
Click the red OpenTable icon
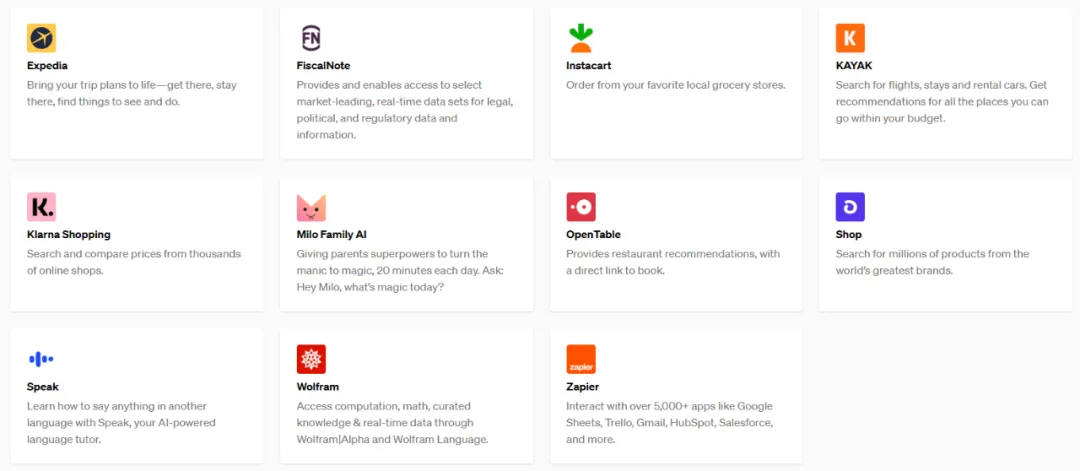point(581,207)
